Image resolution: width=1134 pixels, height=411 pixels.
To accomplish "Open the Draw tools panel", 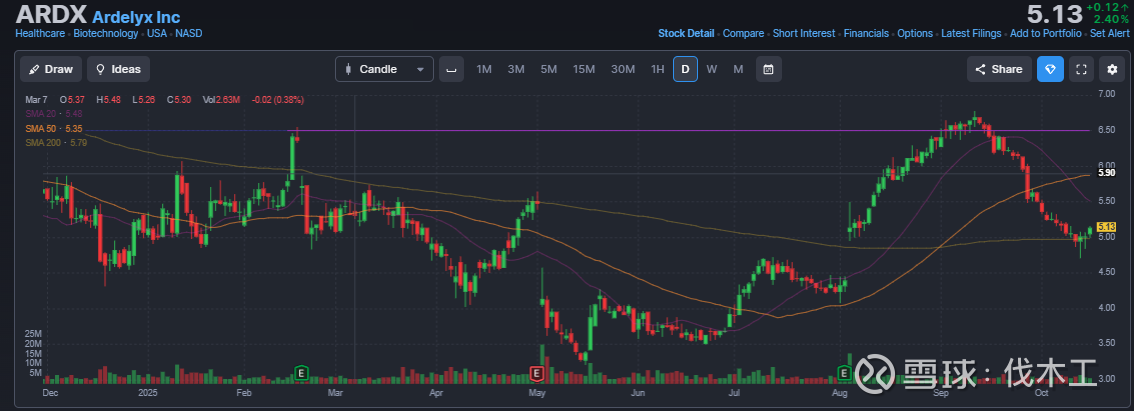I will [51, 69].
